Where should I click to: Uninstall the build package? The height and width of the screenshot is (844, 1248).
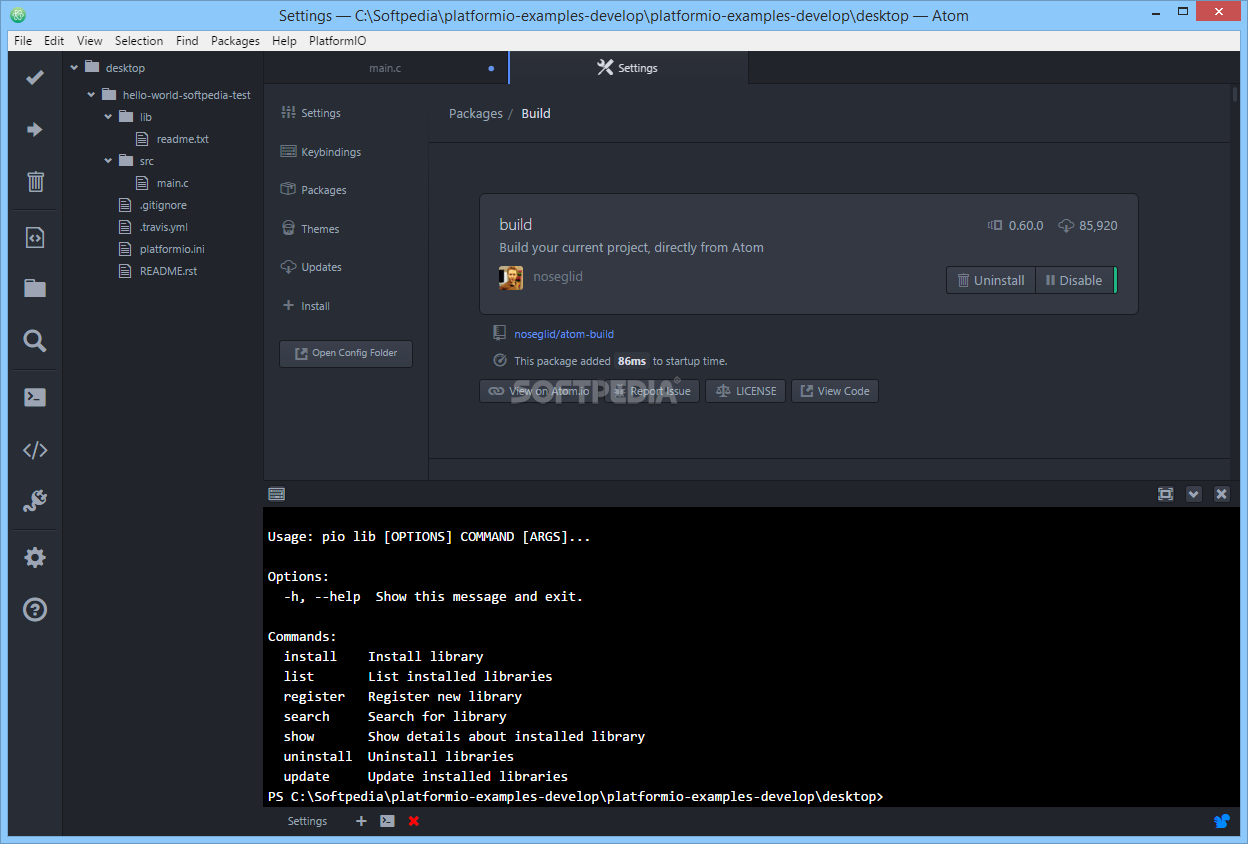tap(991, 280)
